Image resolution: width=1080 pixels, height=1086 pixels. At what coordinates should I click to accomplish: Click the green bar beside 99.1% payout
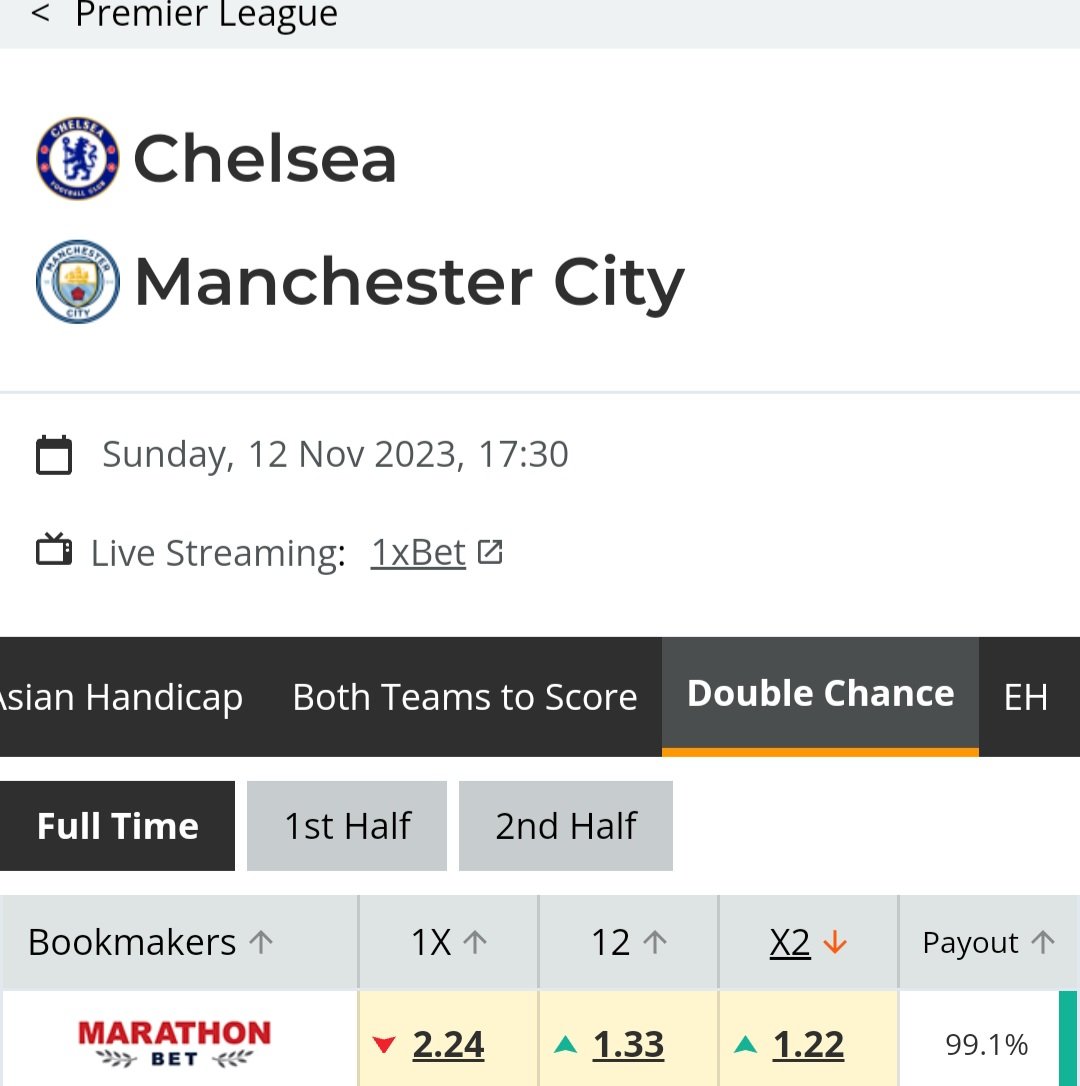point(1068,1038)
